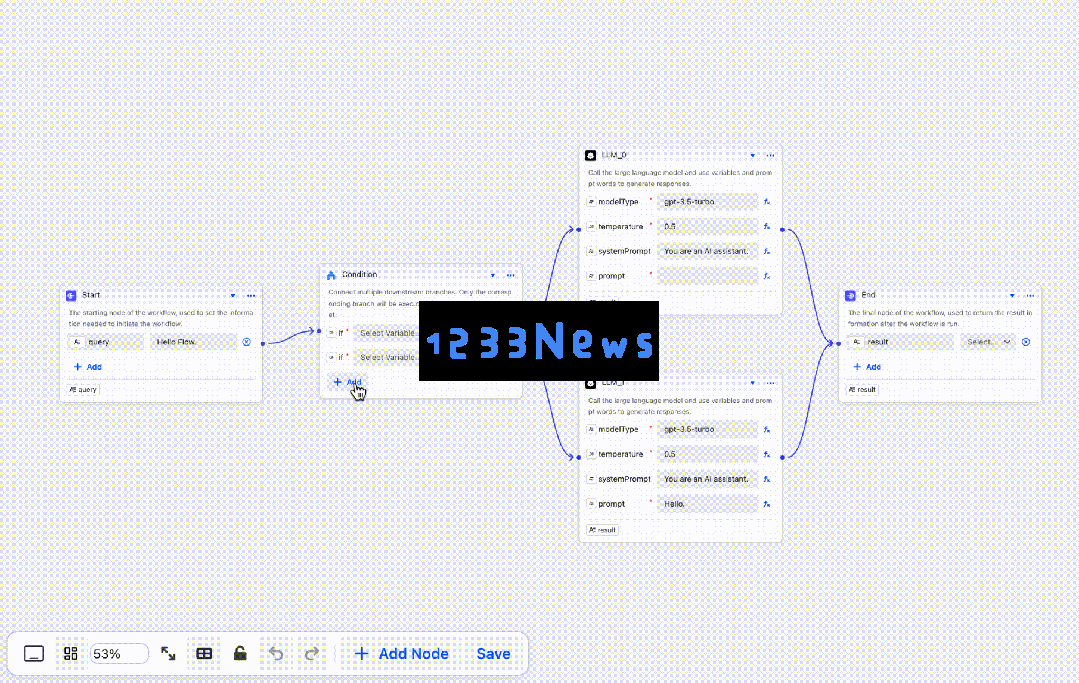The height and width of the screenshot is (683, 1079).
Task: Click the 53% zoom level field
Action: tap(119, 653)
